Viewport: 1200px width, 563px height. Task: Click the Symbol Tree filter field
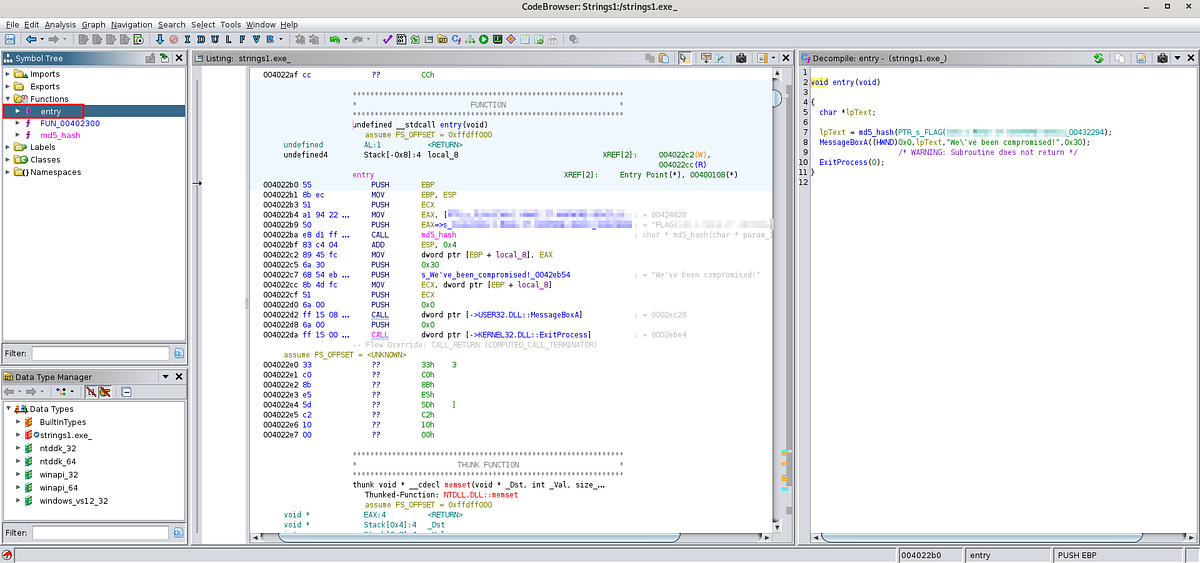click(x=100, y=353)
